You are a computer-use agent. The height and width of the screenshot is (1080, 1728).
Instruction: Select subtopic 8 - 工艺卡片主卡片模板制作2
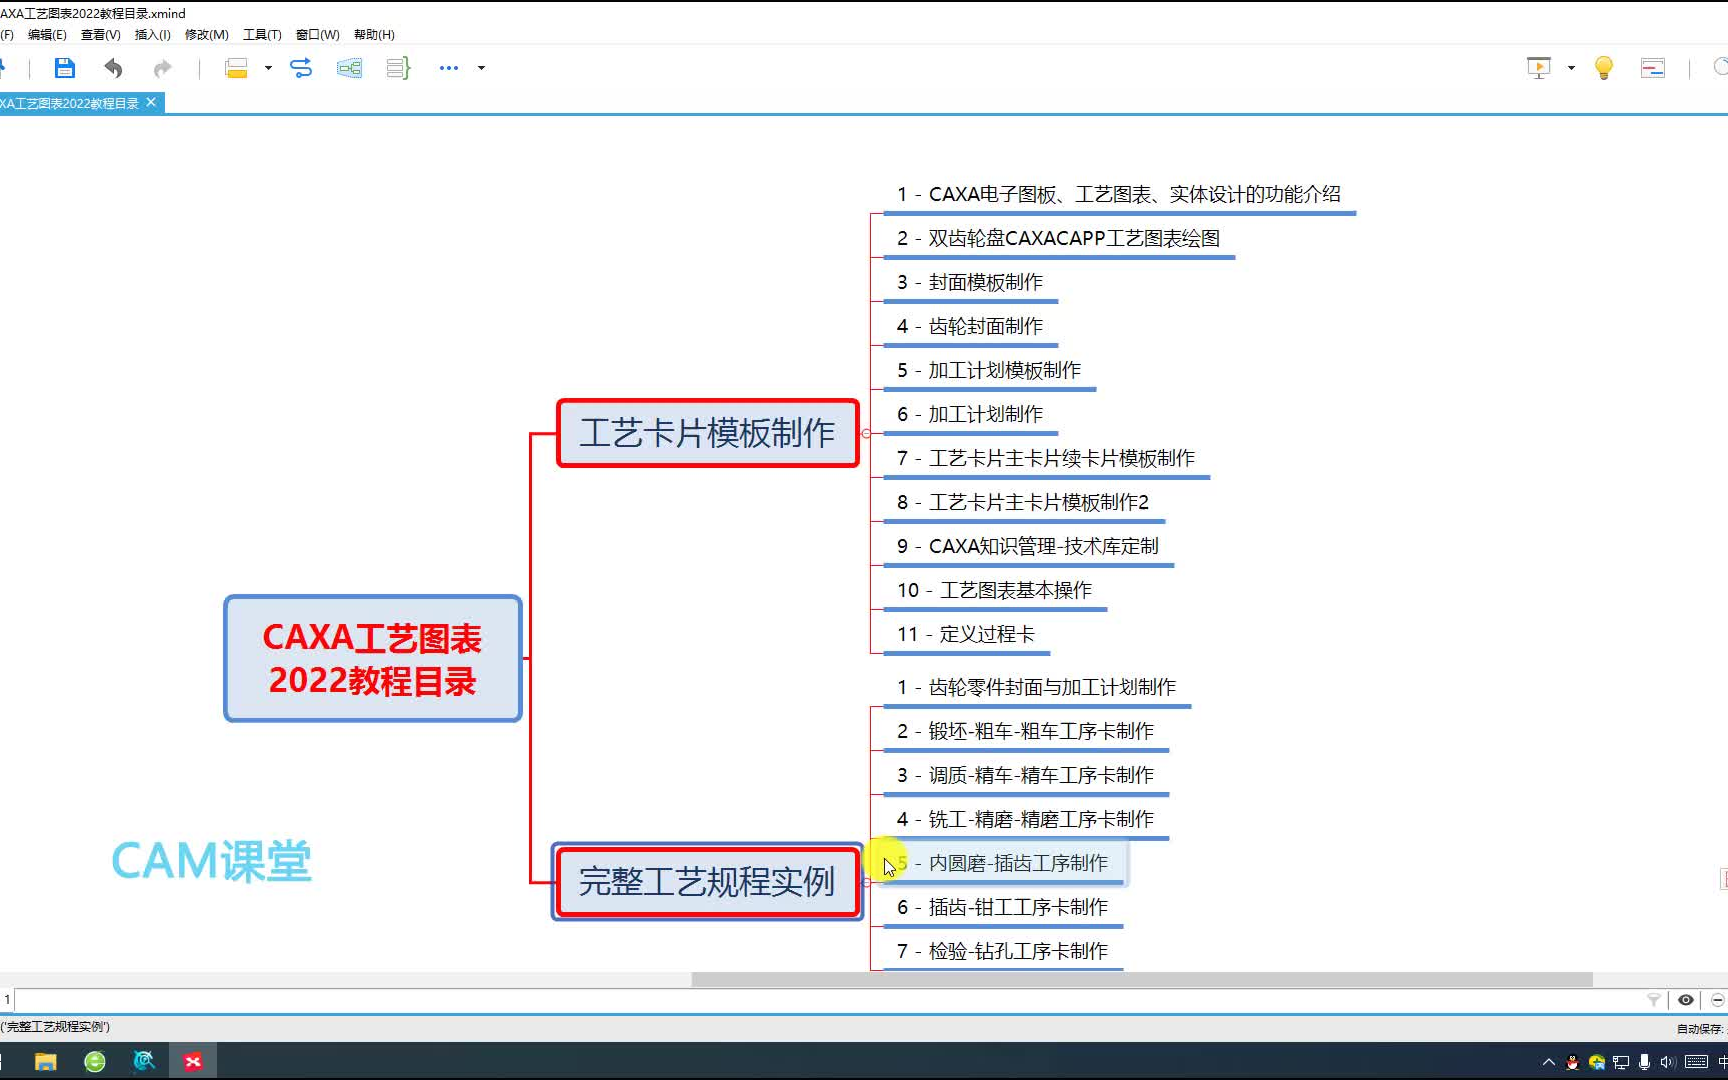tap(1024, 503)
